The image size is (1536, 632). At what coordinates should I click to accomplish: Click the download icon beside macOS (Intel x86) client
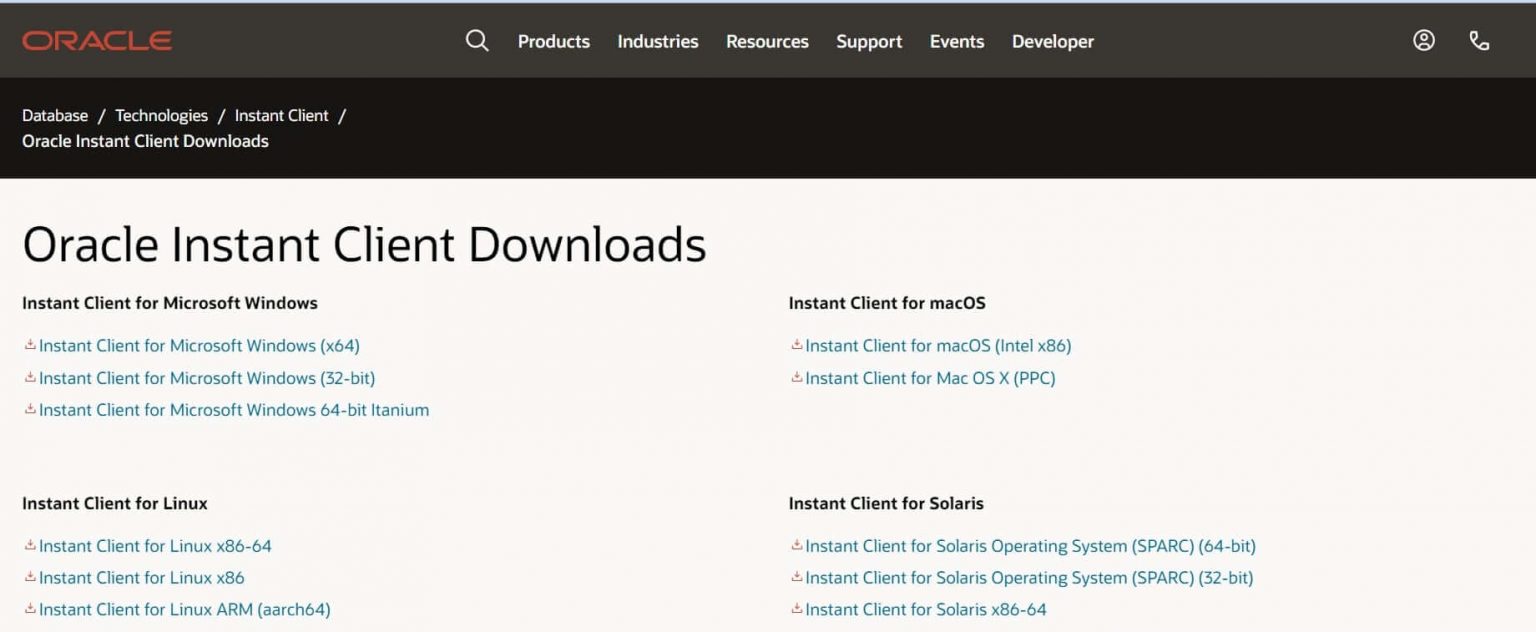click(x=797, y=345)
